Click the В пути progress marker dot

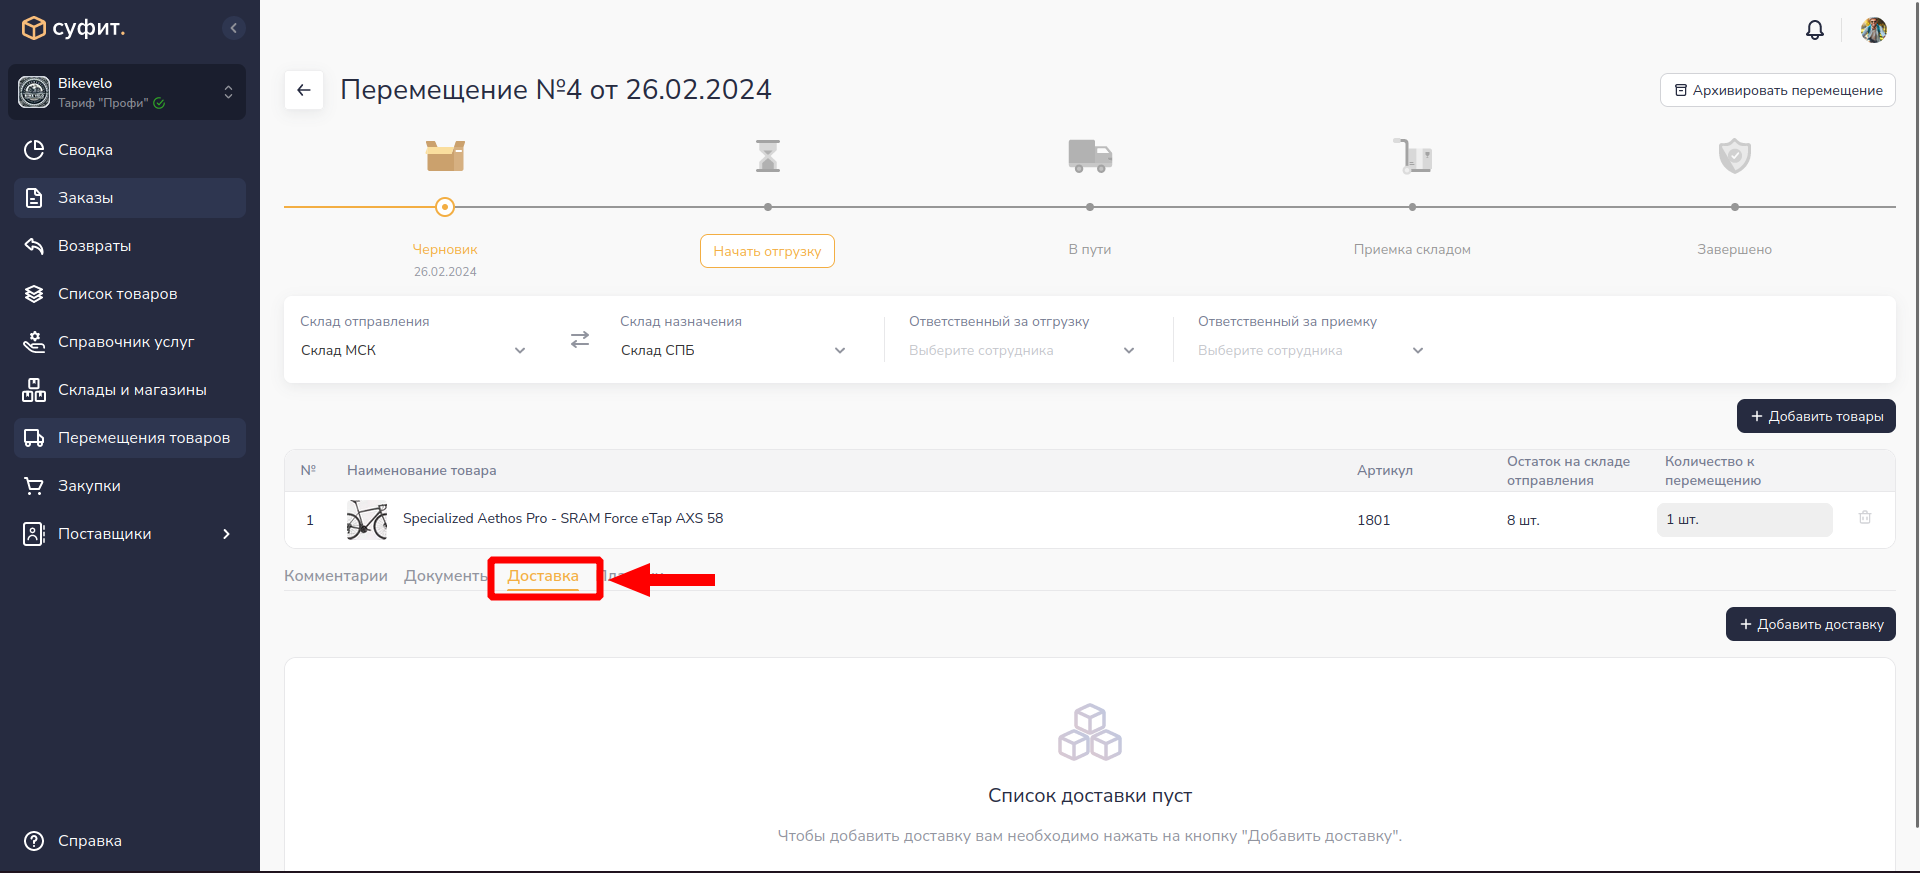(1090, 207)
